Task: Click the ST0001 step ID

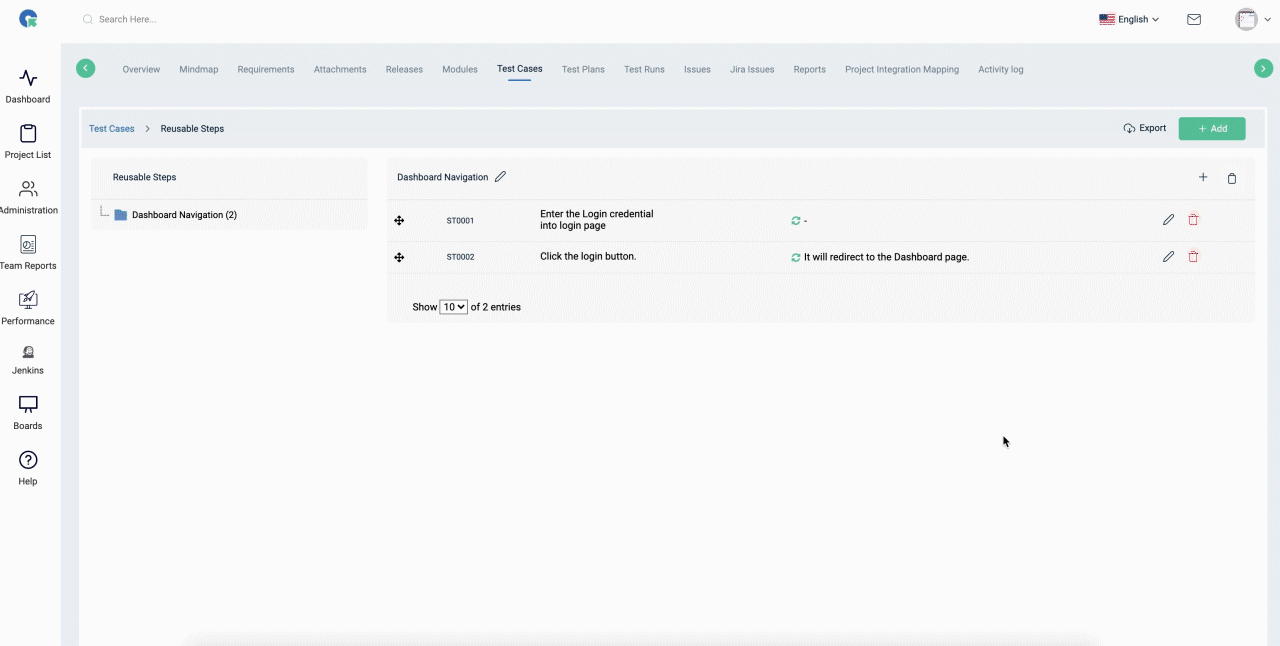Action: point(460,221)
